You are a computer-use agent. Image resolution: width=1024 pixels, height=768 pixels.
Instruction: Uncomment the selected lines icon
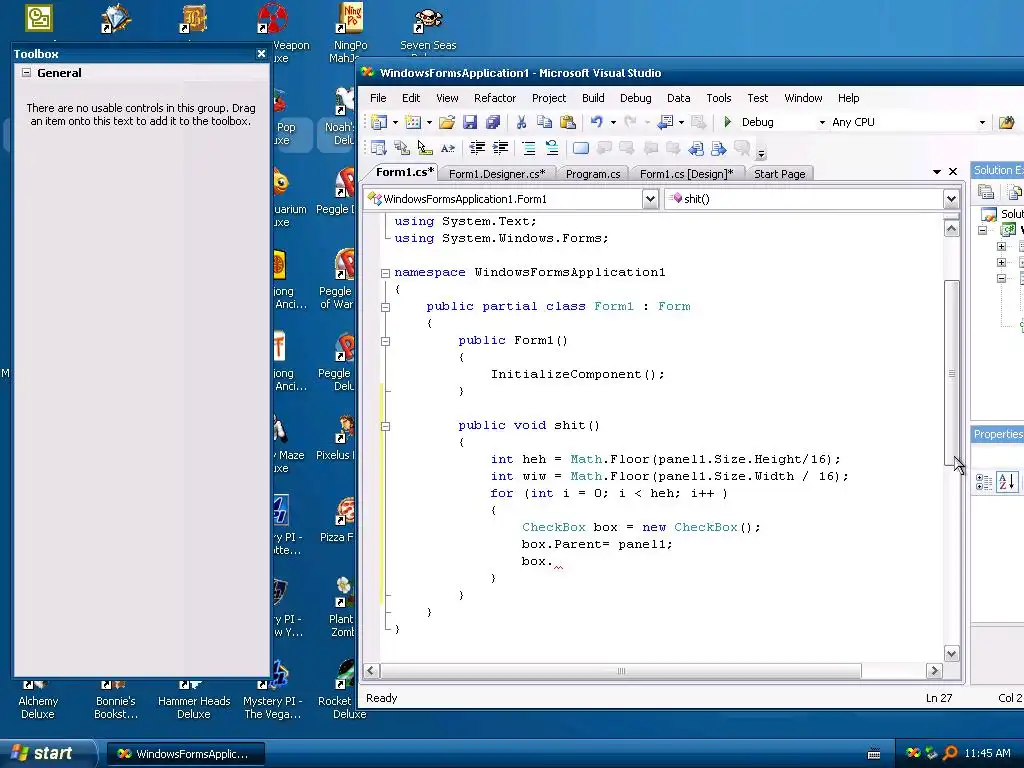coord(552,148)
